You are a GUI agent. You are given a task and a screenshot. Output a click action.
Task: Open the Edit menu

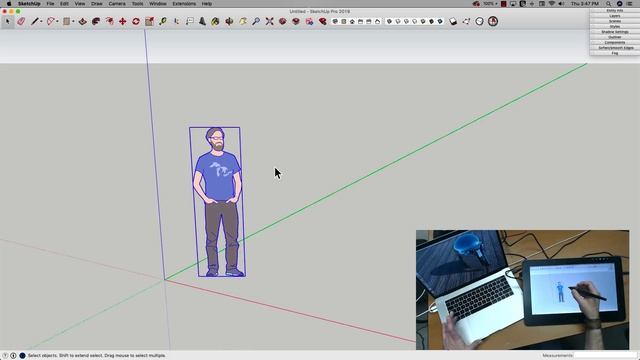click(x=64, y=4)
